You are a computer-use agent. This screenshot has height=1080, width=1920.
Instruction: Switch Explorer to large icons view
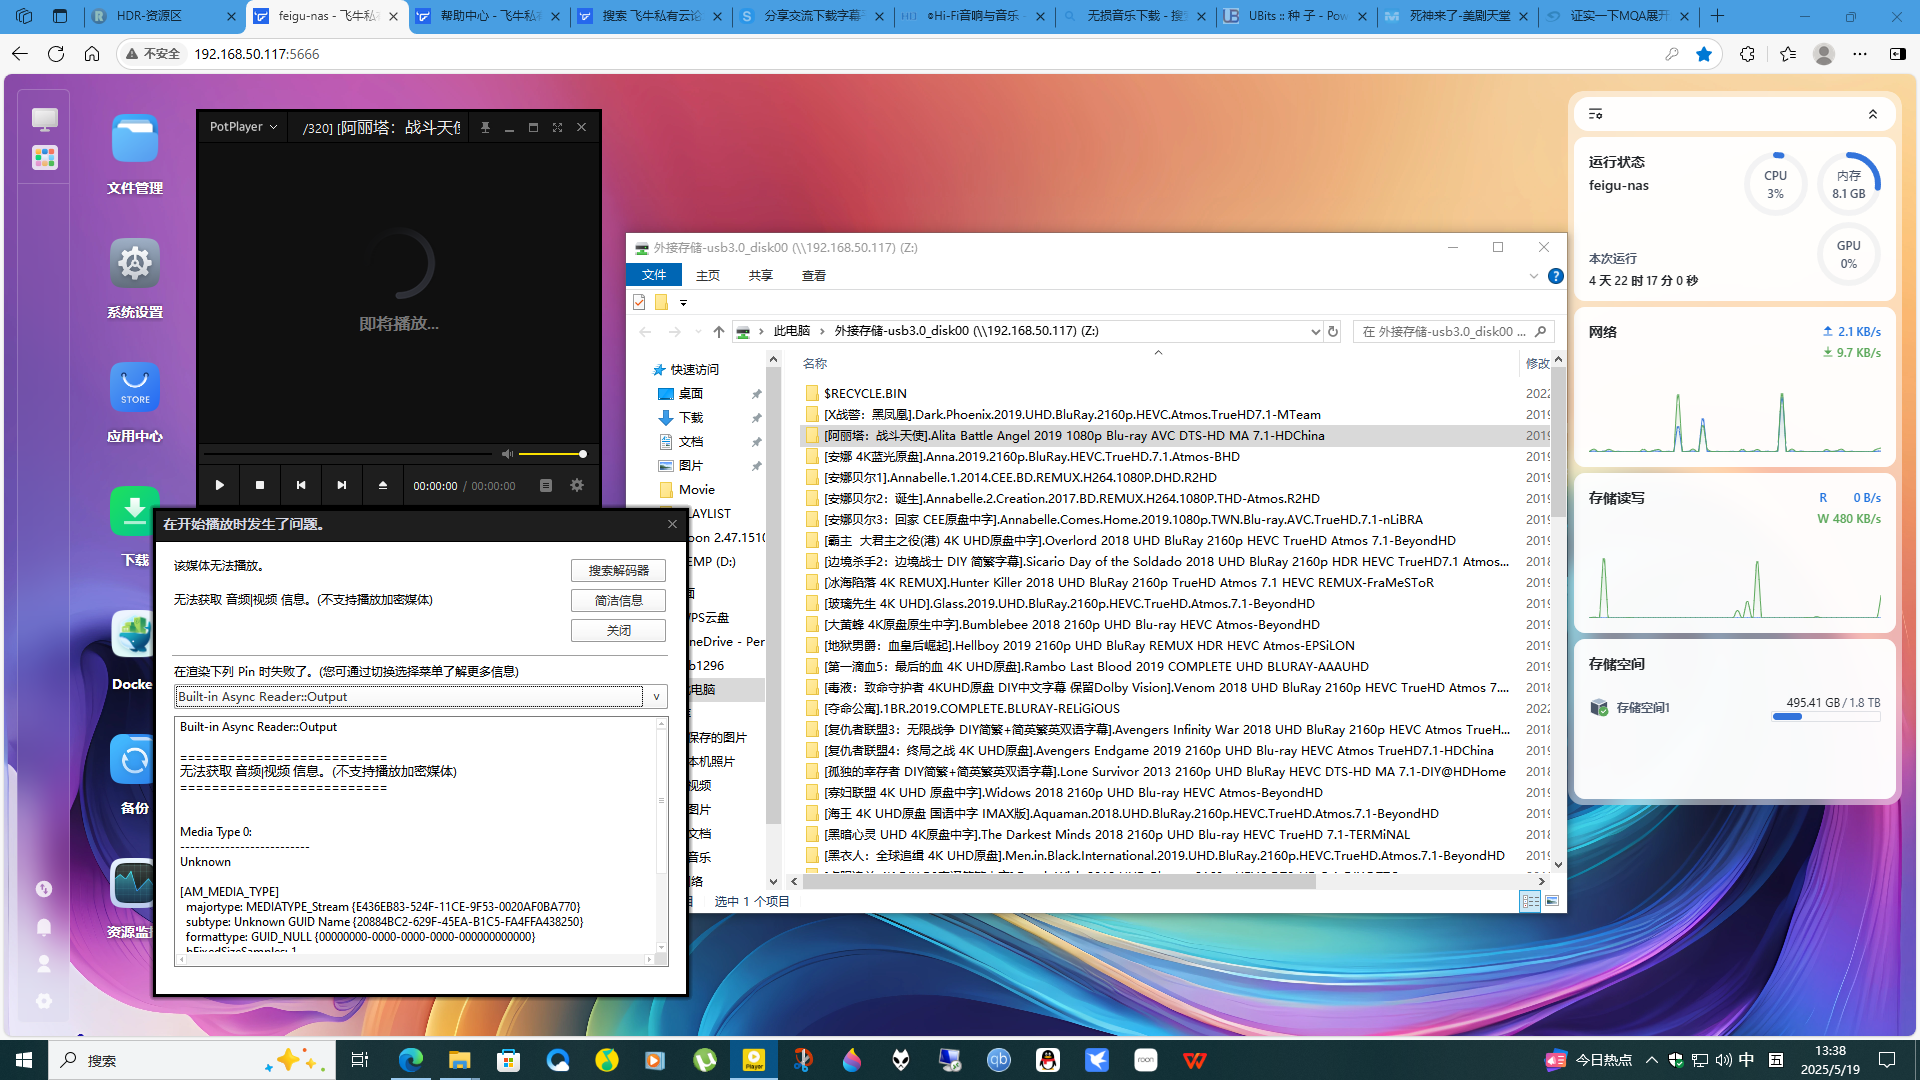pyautogui.click(x=1552, y=901)
